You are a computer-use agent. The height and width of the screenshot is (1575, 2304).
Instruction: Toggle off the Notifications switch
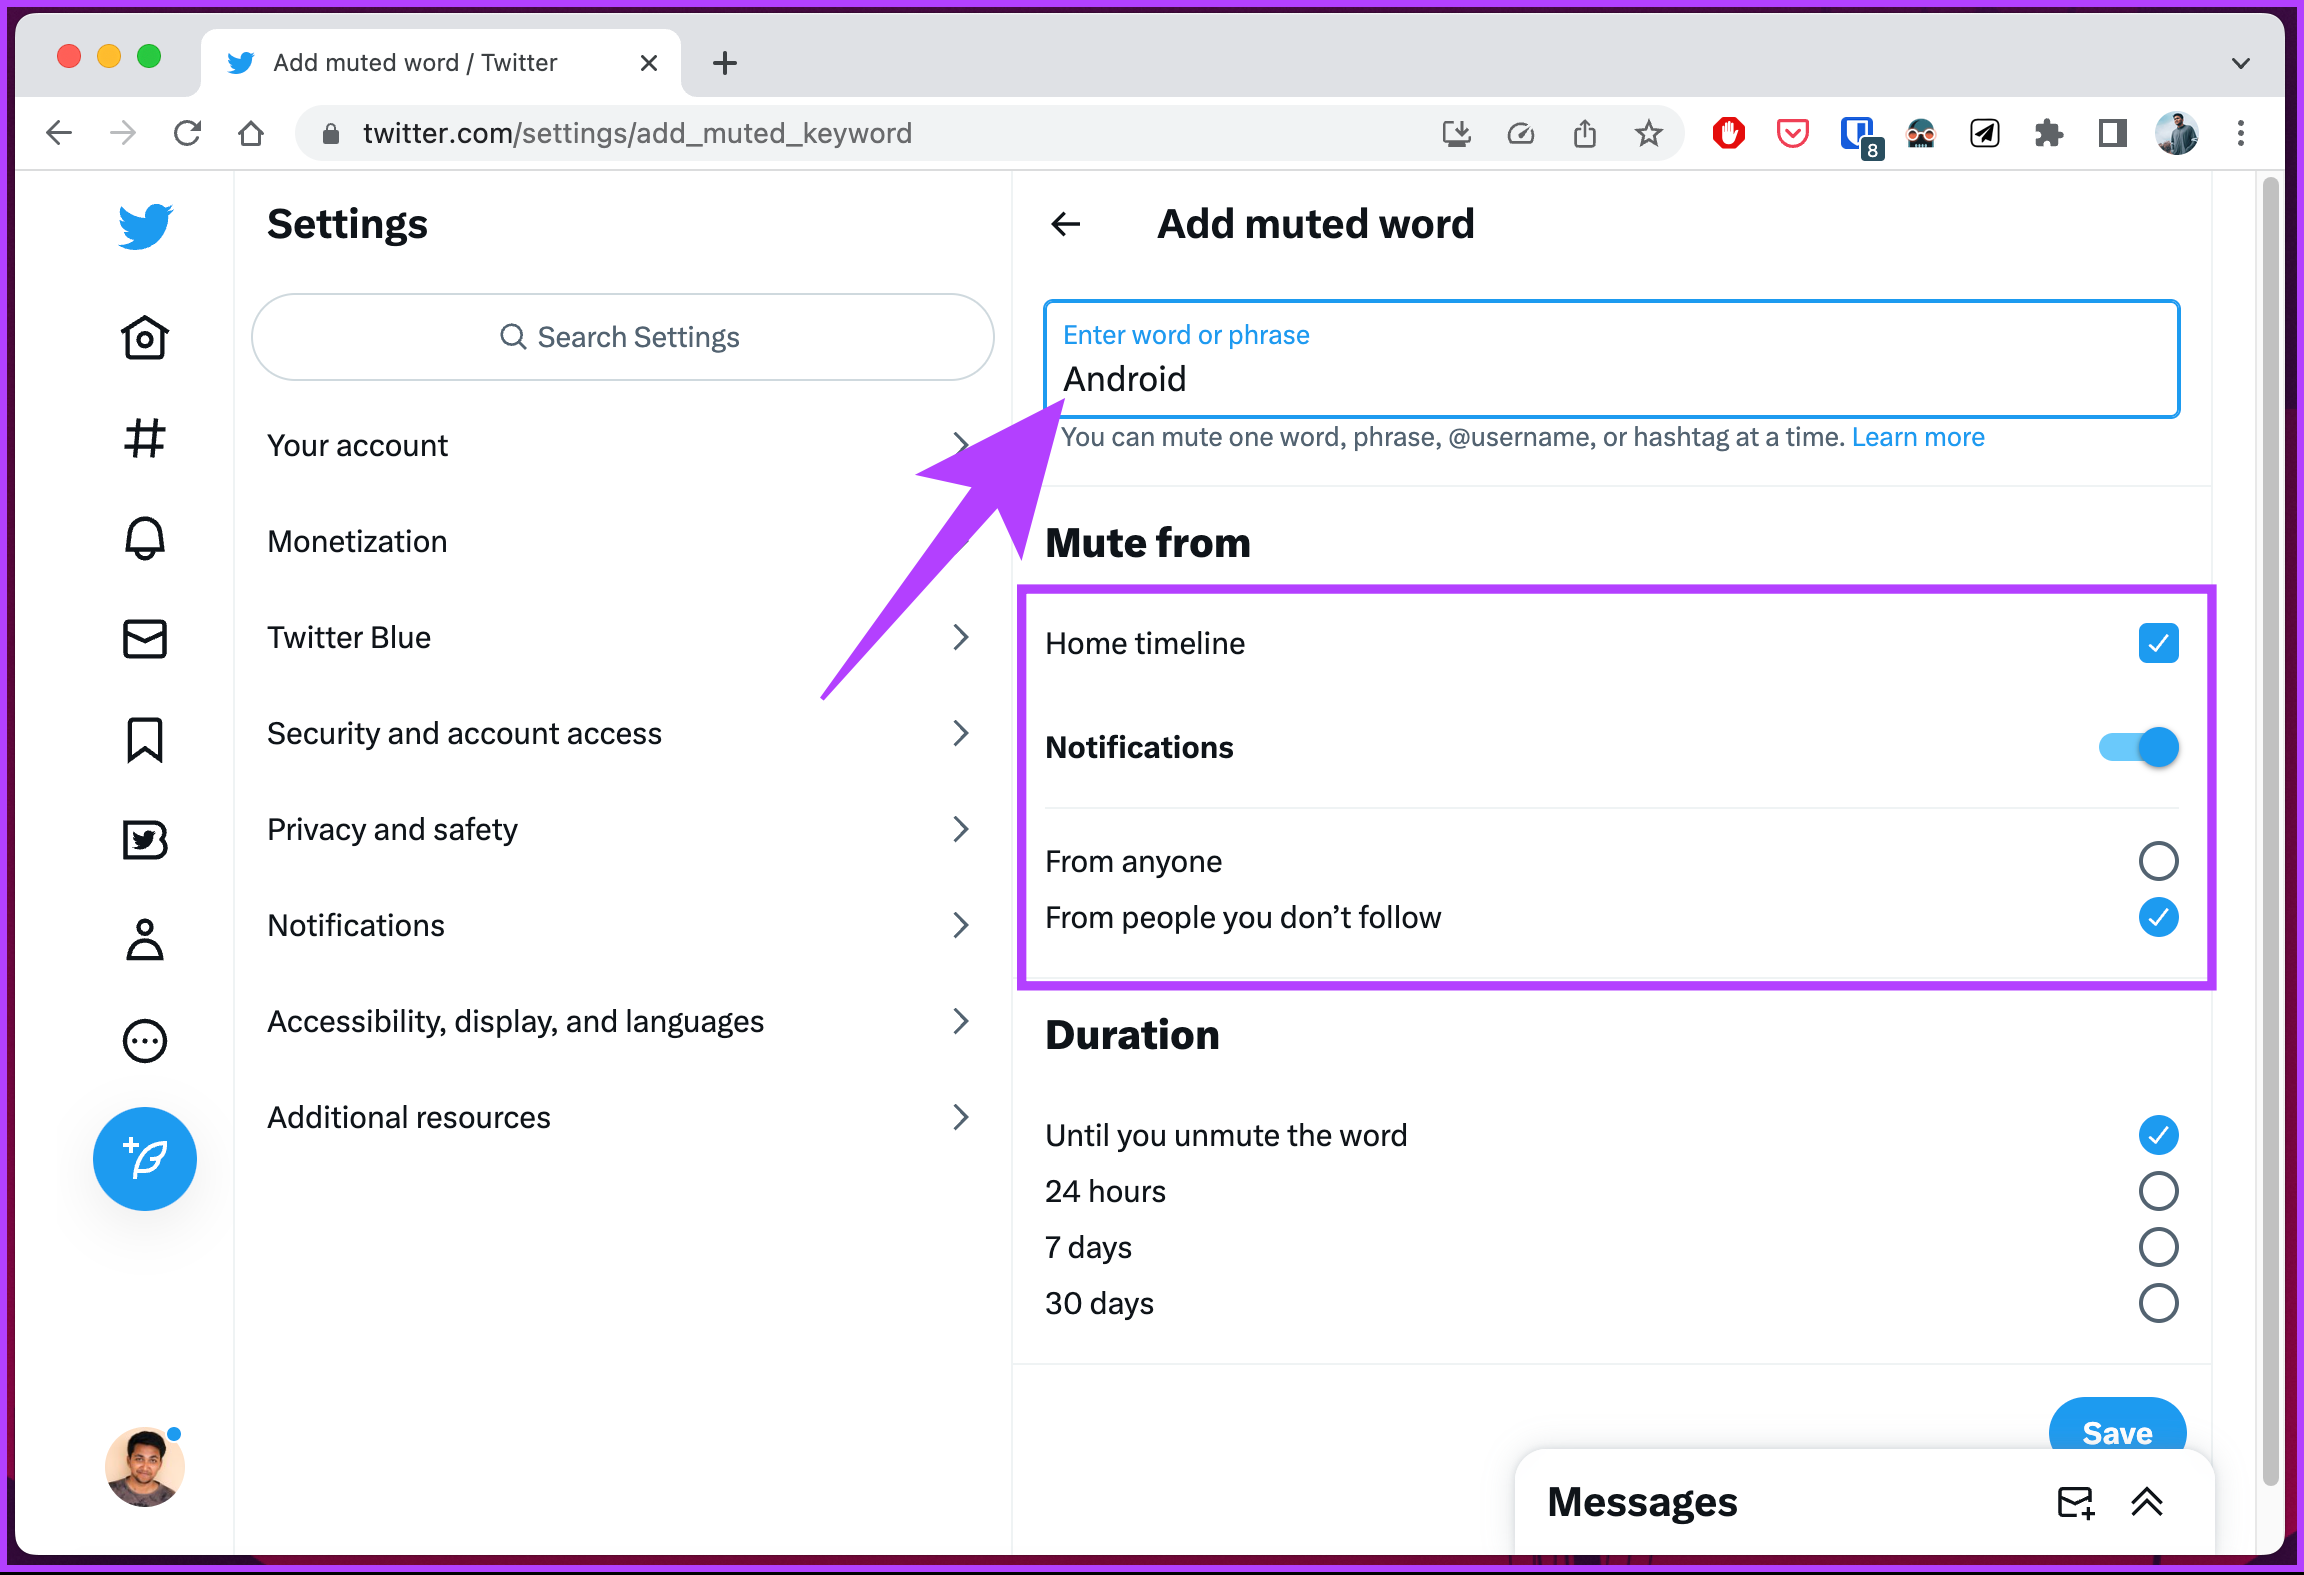click(x=2138, y=747)
